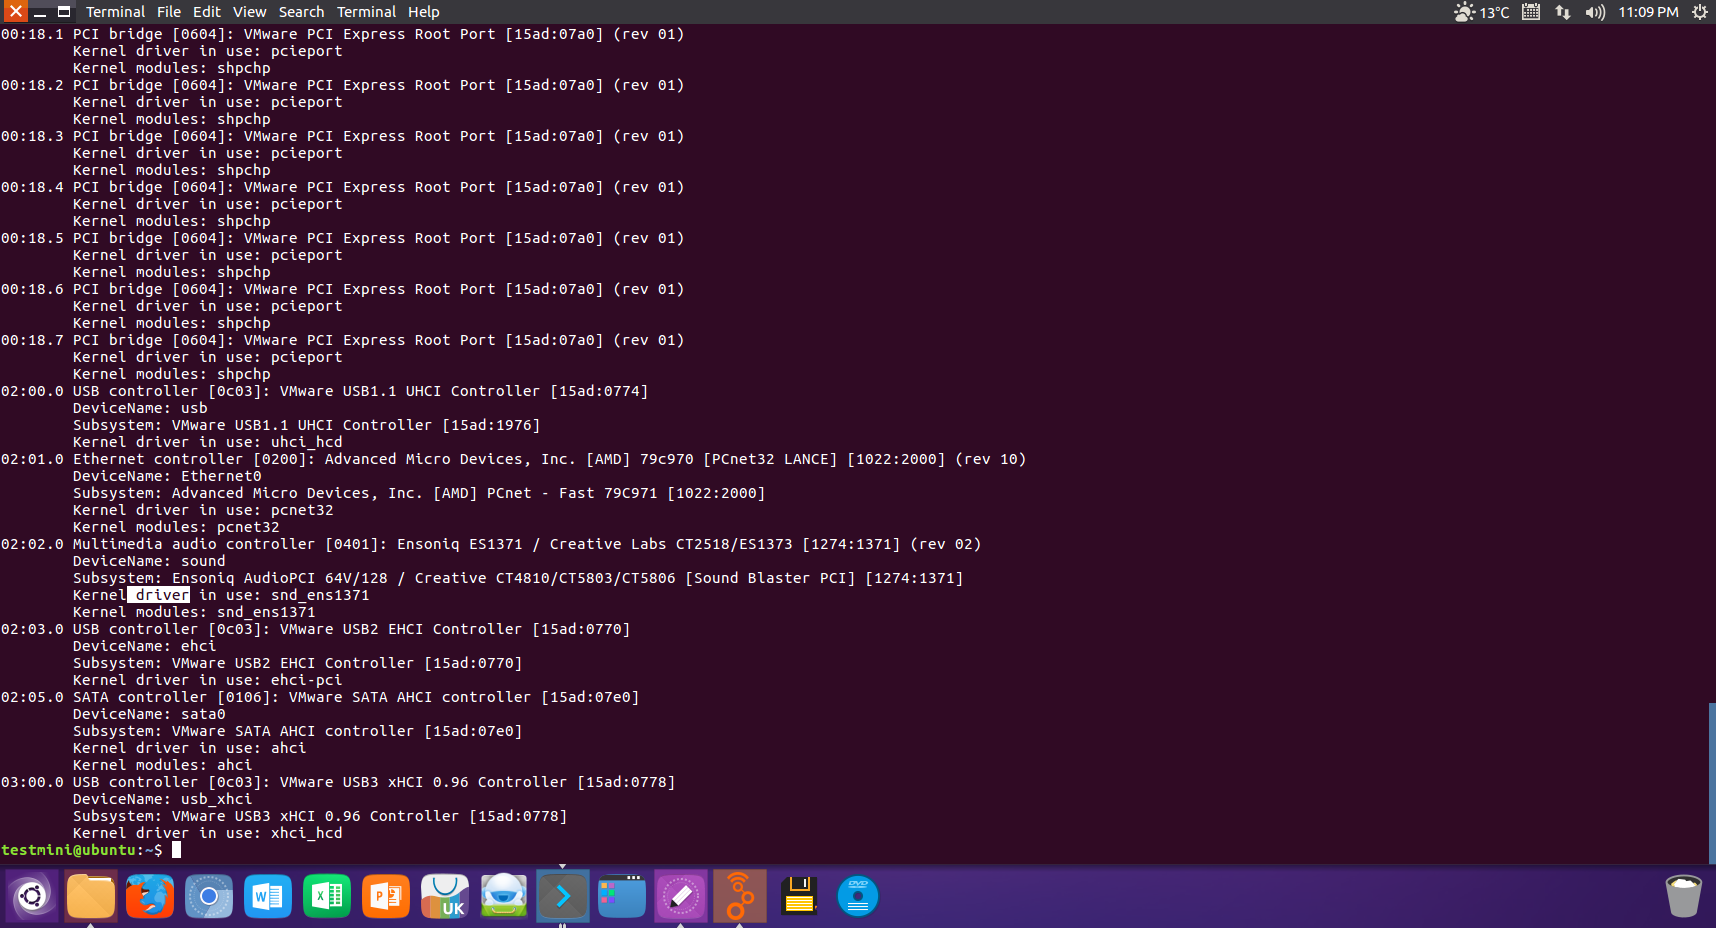Click the terminal arrow icon in dock
The width and height of the screenshot is (1716, 928).
tap(563, 896)
